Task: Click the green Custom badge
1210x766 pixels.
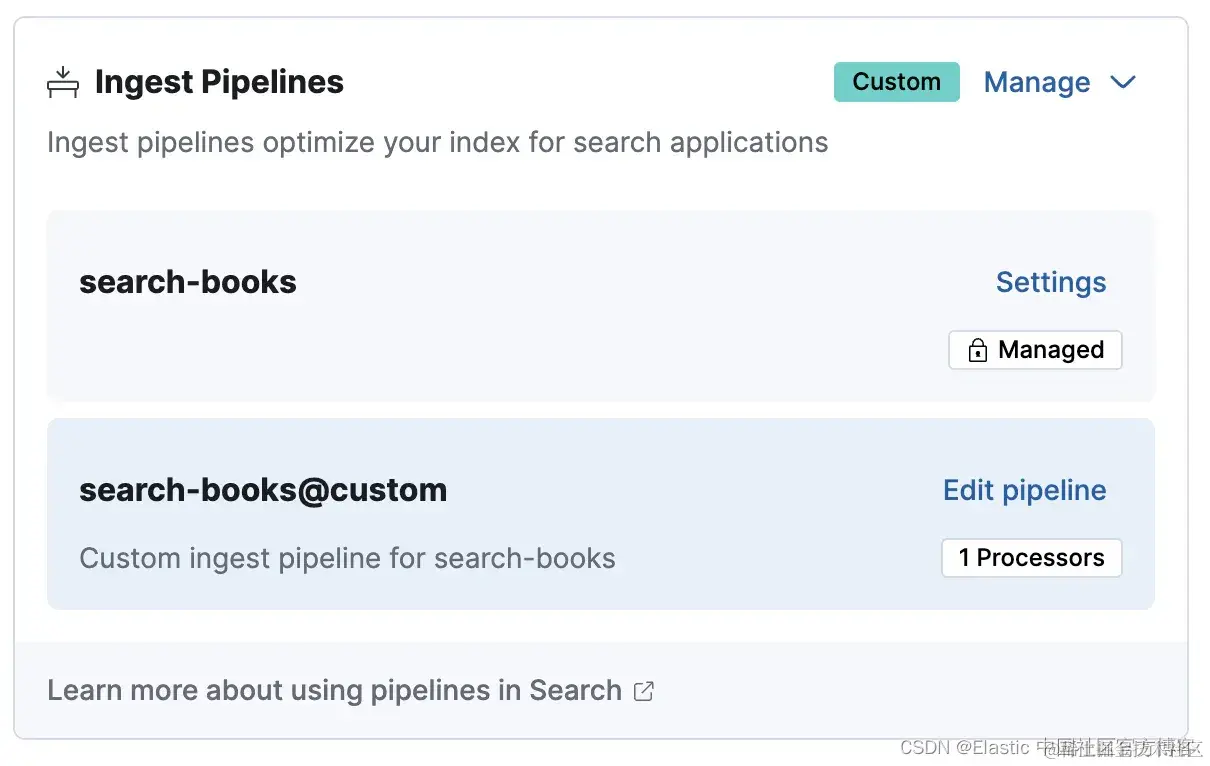Action: tap(896, 82)
